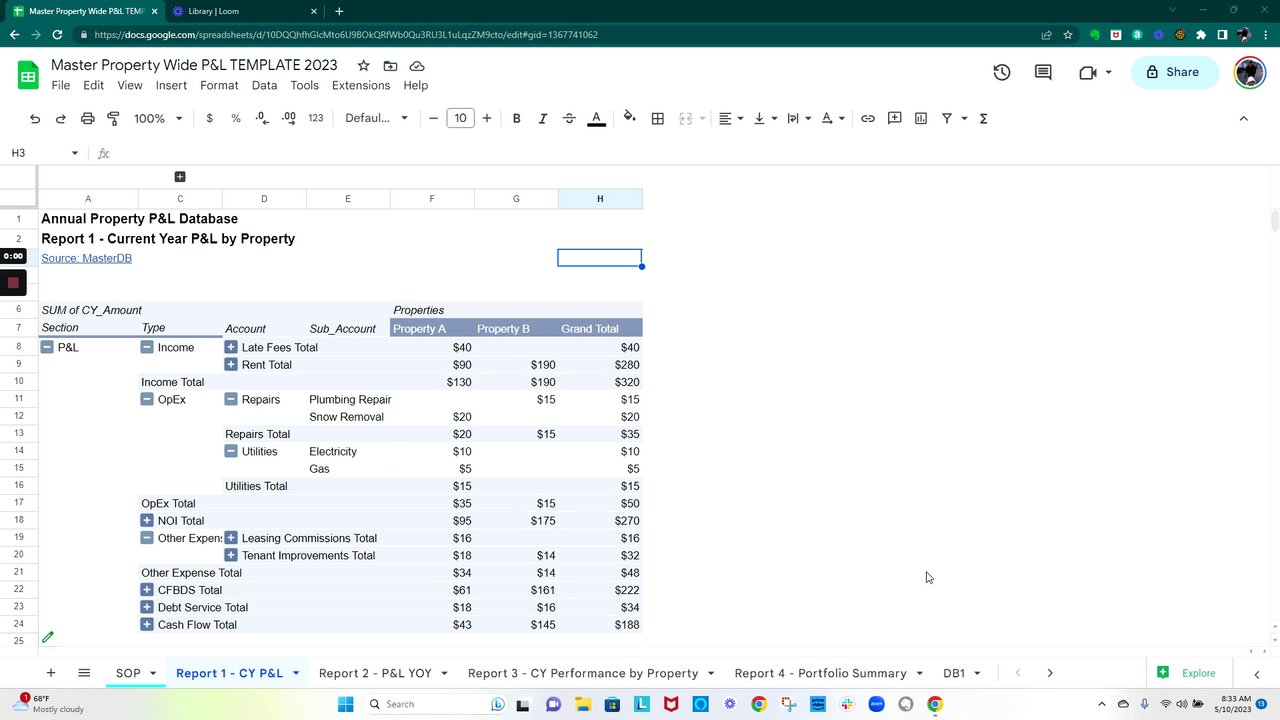Expand the Late Fees Total row
The height and width of the screenshot is (720, 1280).
pyautogui.click(x=231, y=347)
